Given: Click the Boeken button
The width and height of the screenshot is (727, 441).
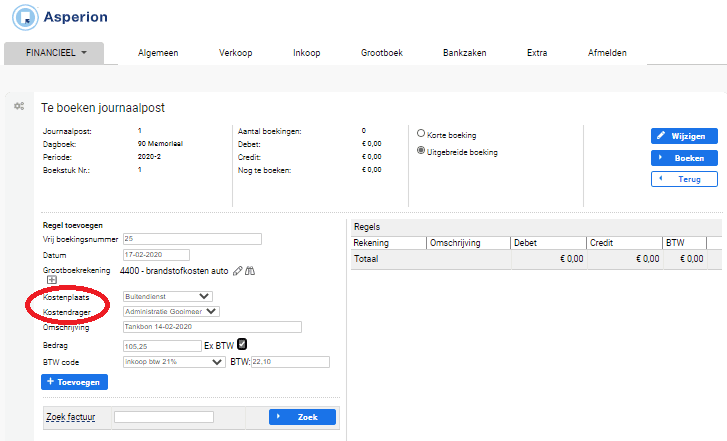Looking at the screenshot, I should tap(684, 158).
